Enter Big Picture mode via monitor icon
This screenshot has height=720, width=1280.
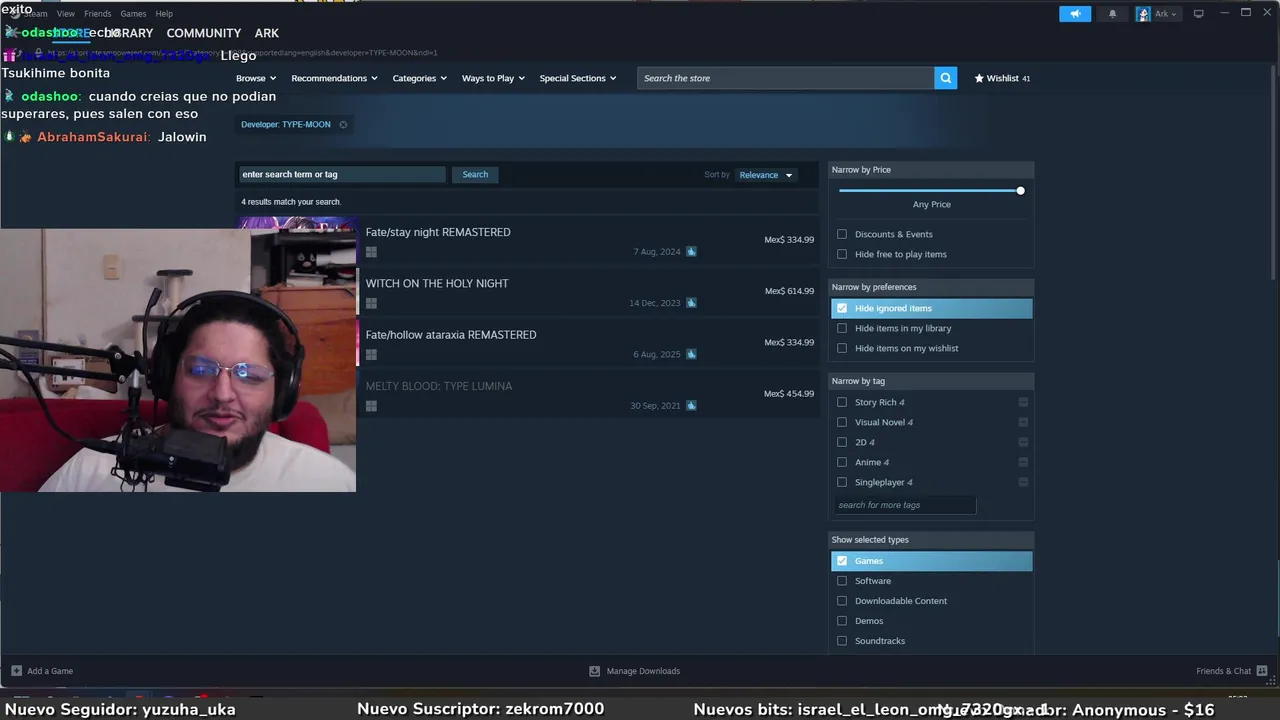1198,14
